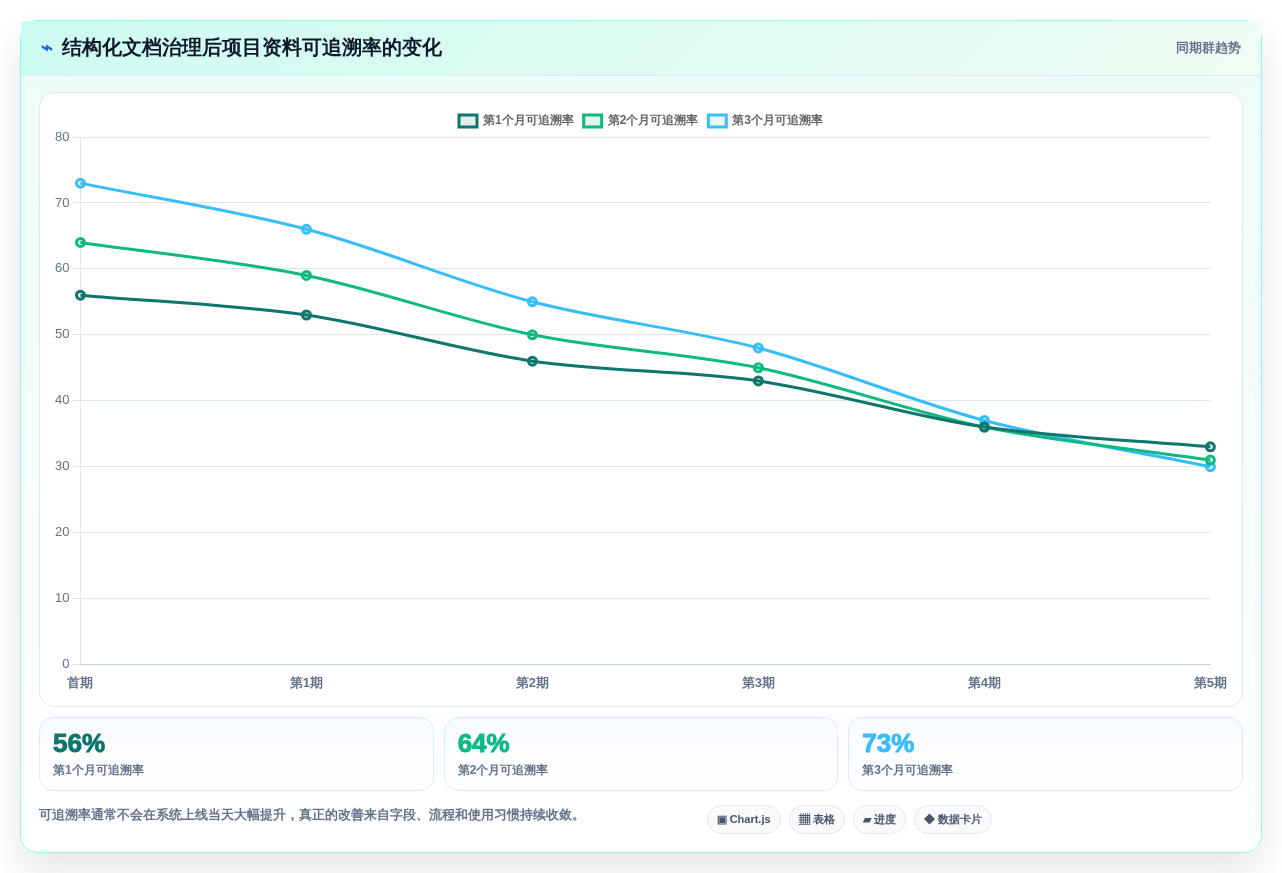
Task: Select the Chart.js tag chip
Action: click(x=744, y=820)
